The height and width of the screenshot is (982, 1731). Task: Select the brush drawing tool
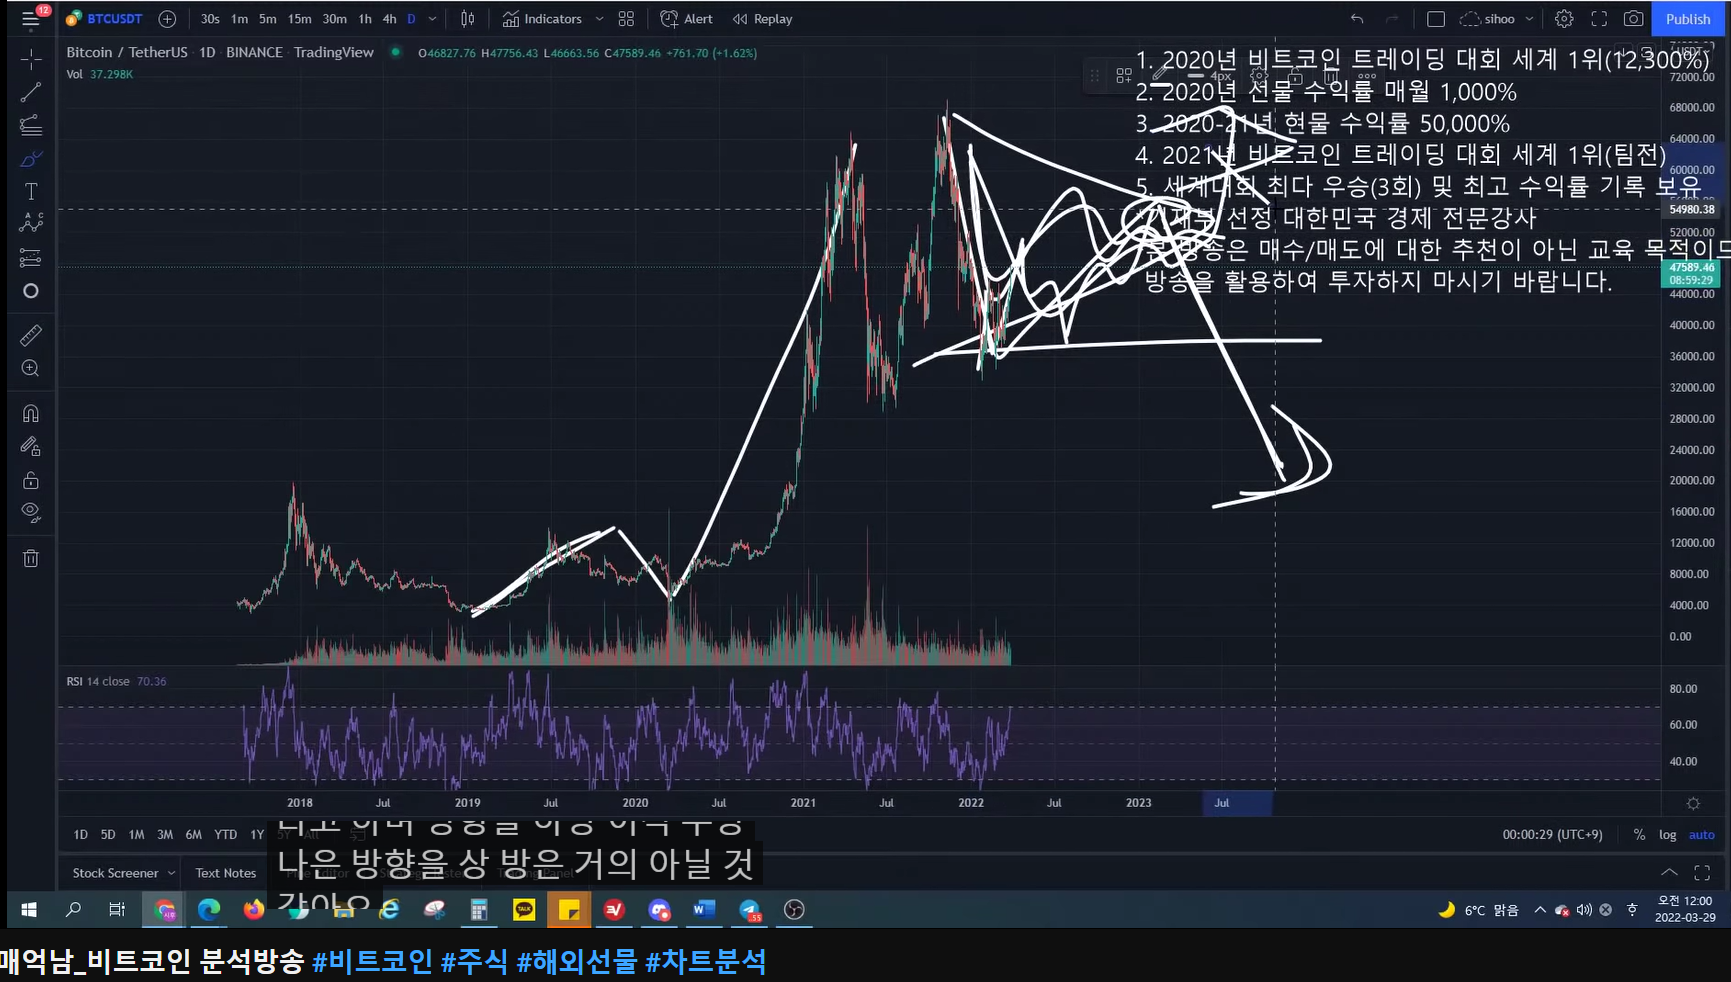(x=31, y=159)
